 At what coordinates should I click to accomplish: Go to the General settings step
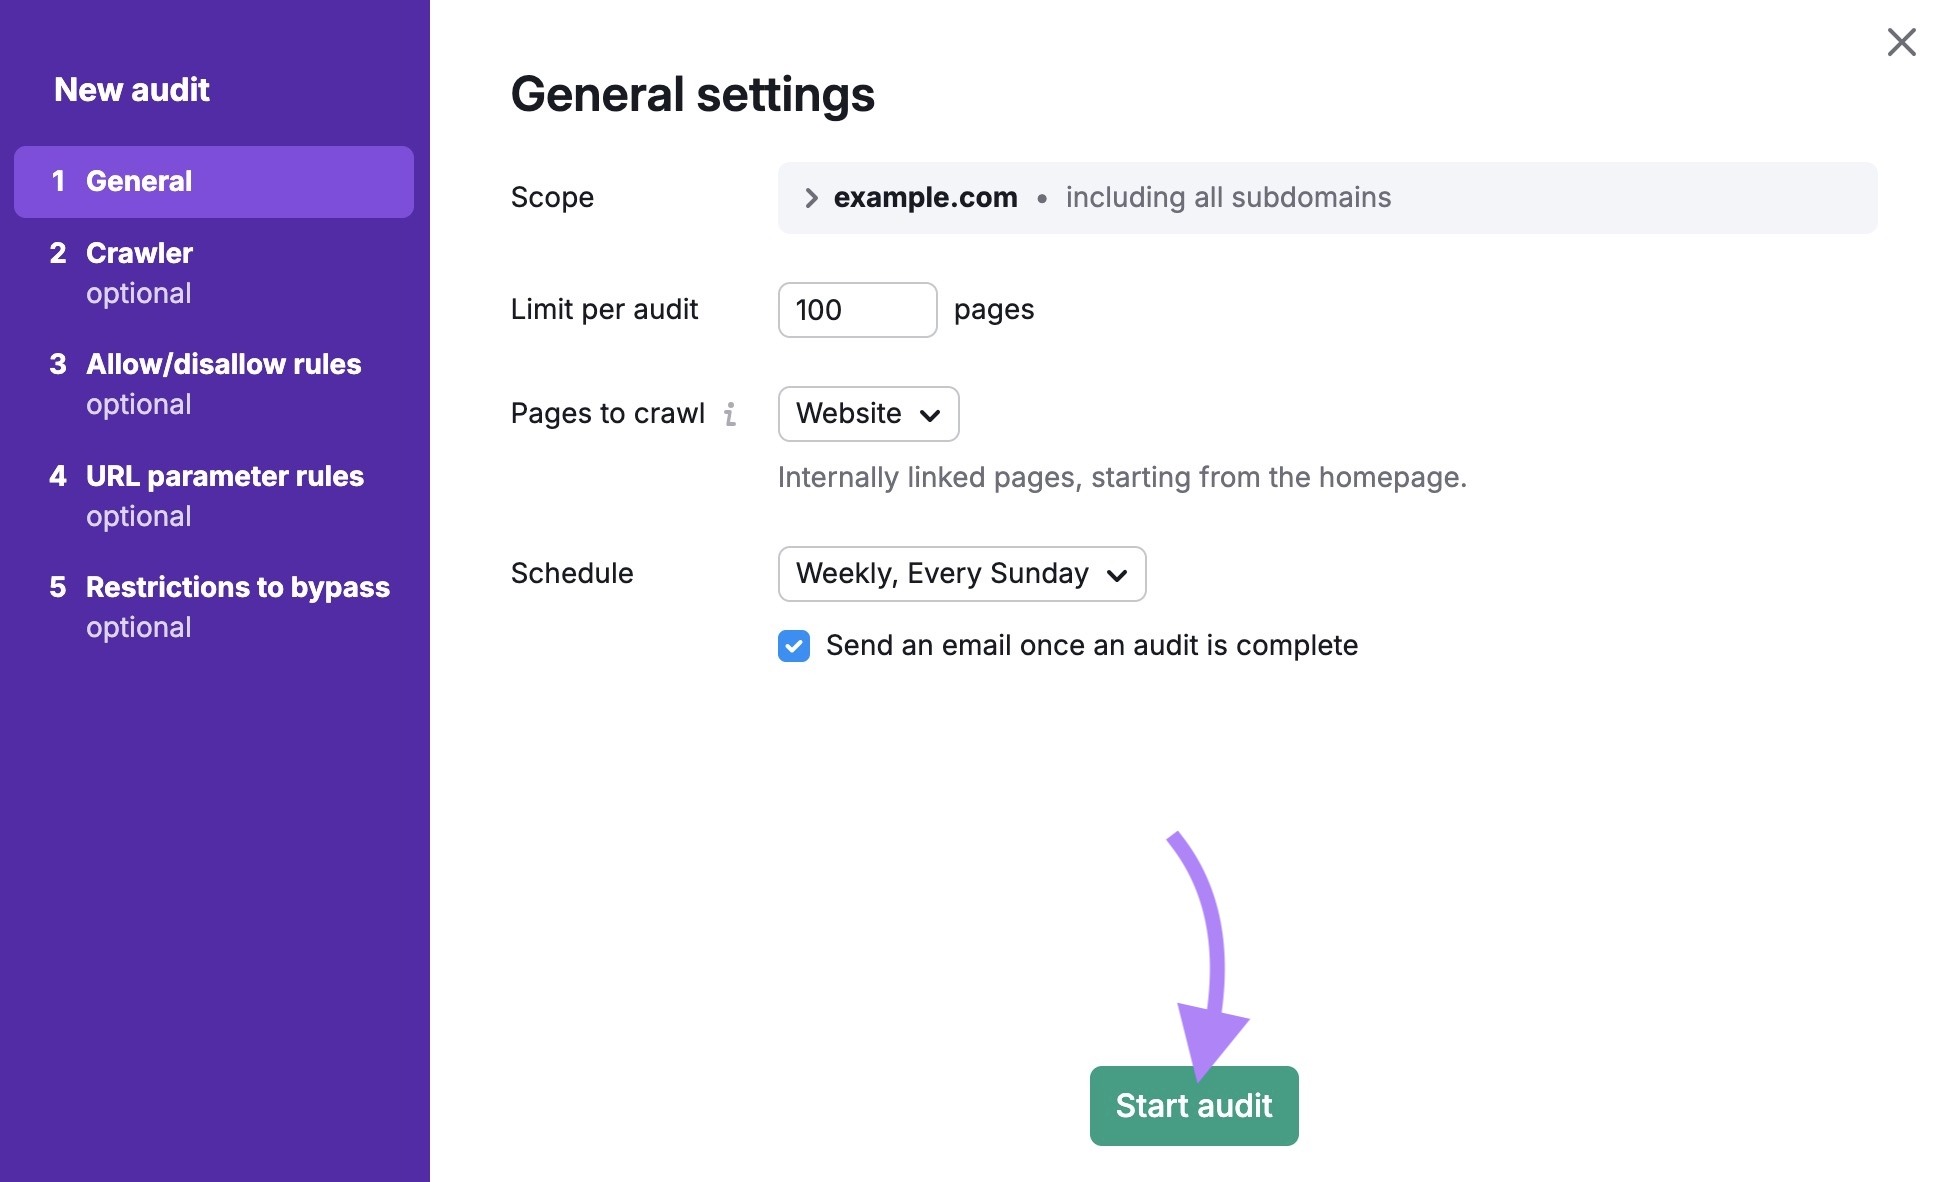tap(139, 181)
